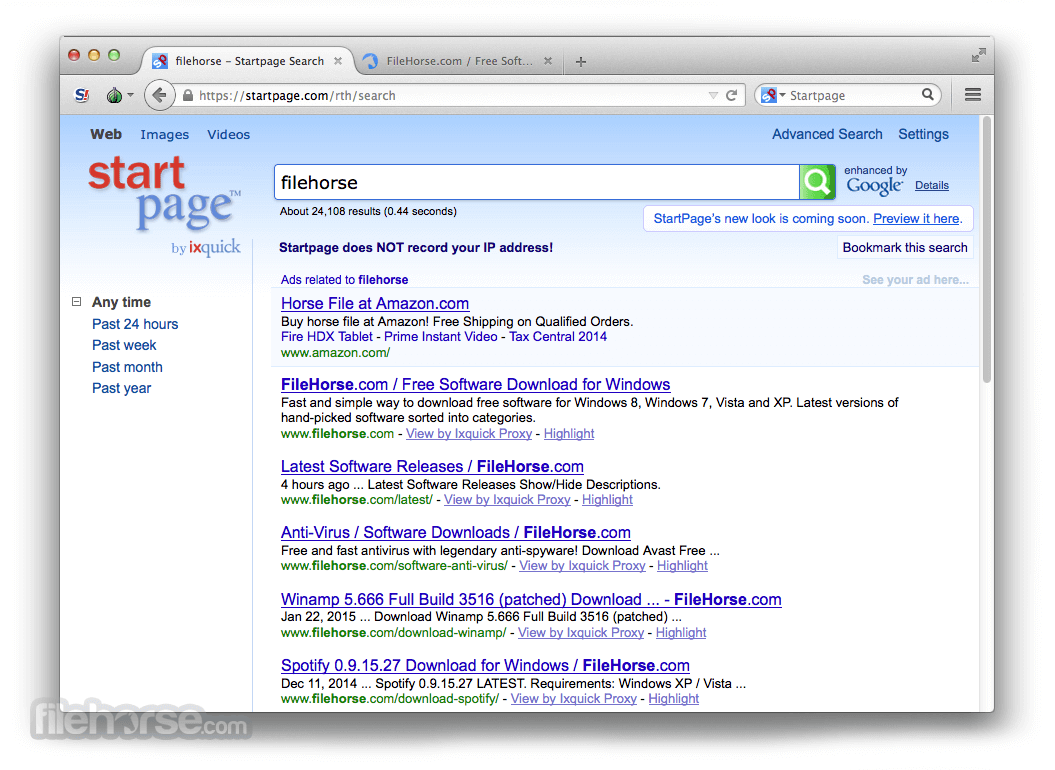Screen dimensions: 1055x770
Task: Open the Prime Instant Video ad link
Action: coord(441,337)
